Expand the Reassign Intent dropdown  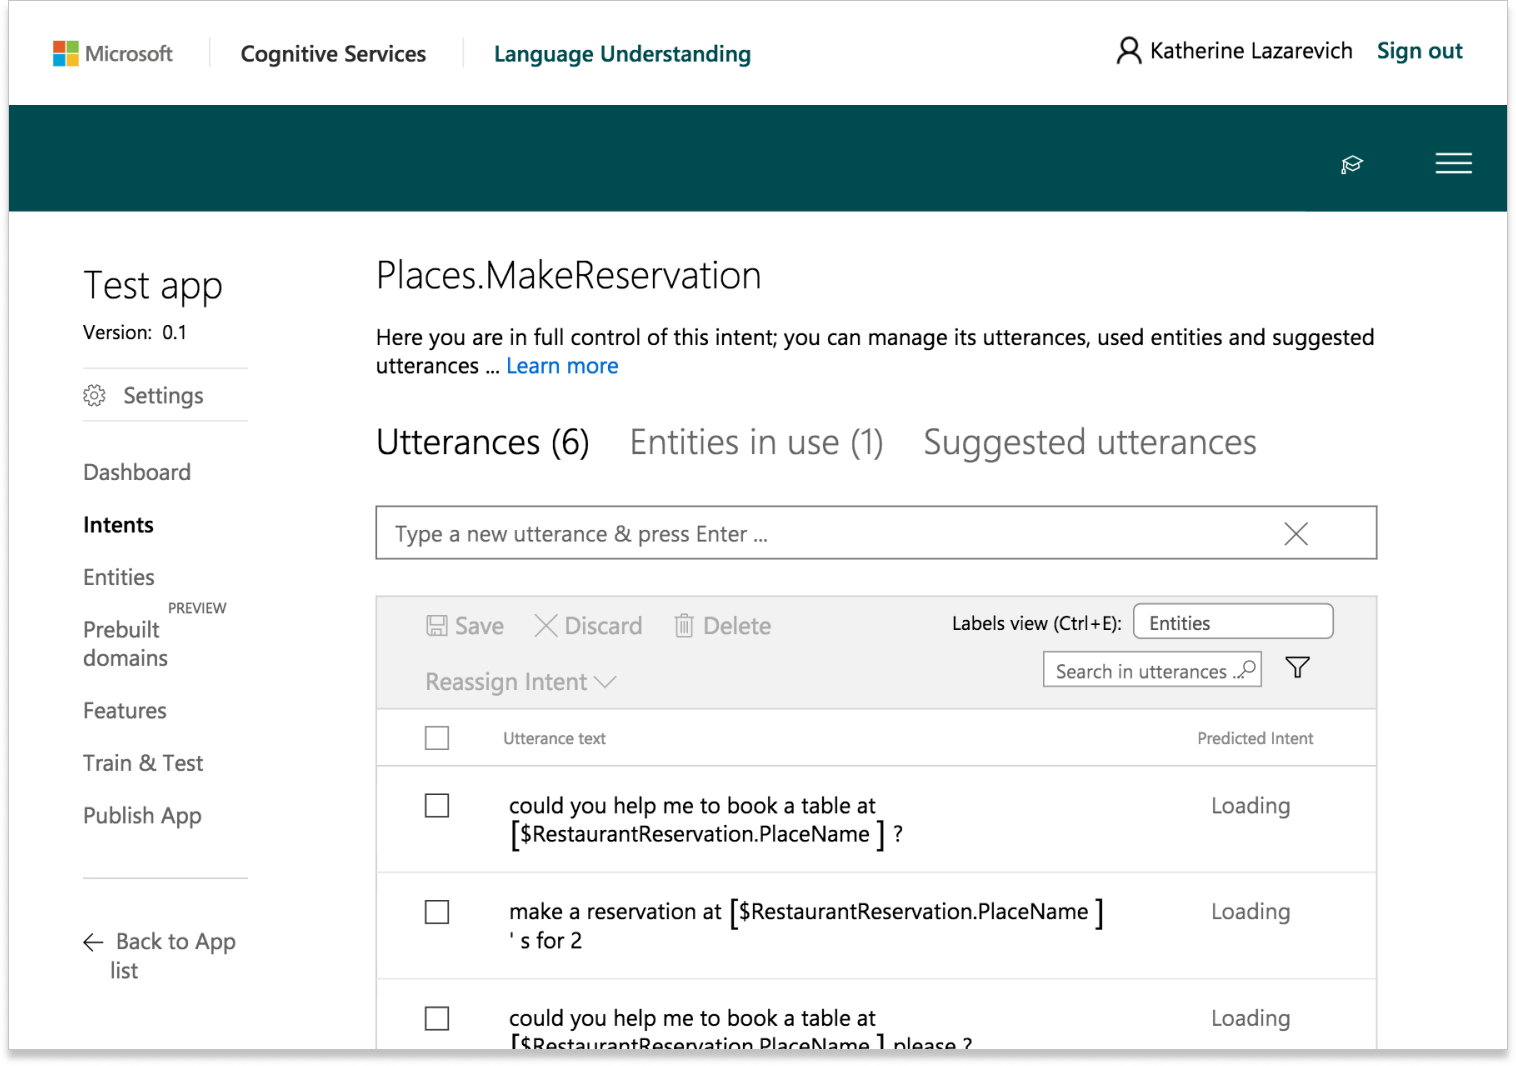click(x=521, y=682)
